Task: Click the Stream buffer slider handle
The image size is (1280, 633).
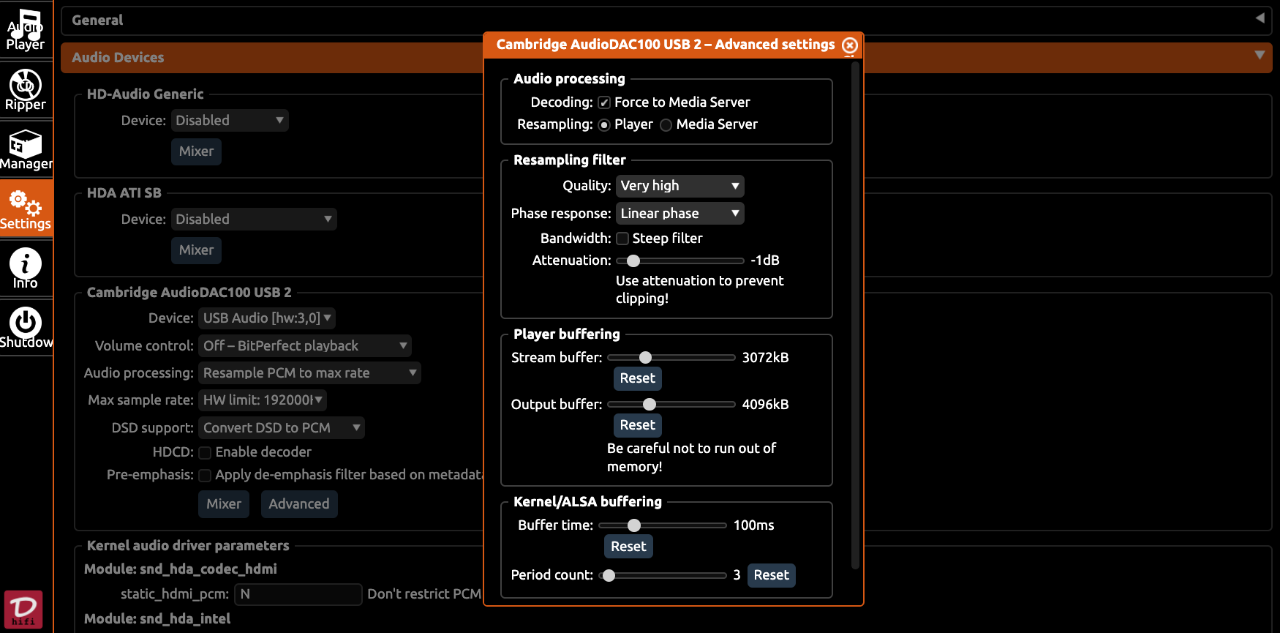Action: pos(645,357)
